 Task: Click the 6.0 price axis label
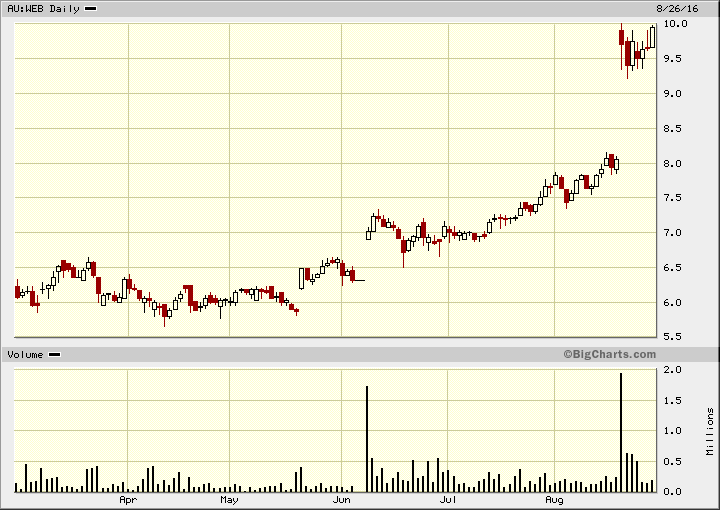coord(675,303)
